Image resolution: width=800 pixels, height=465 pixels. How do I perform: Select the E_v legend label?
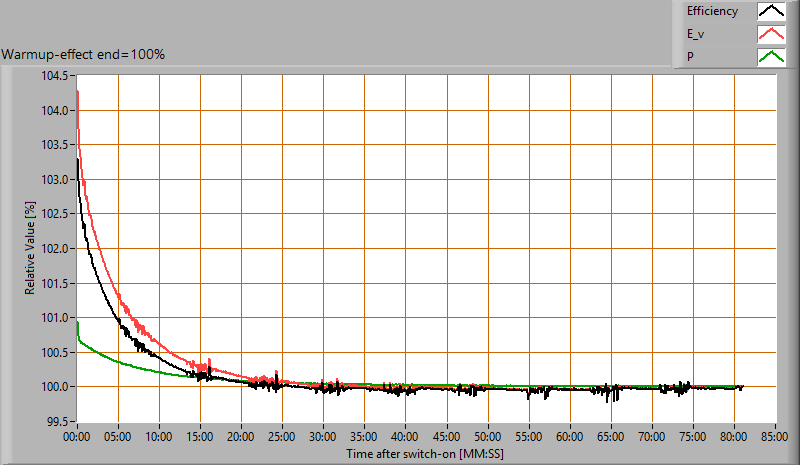tap(697, 35)
